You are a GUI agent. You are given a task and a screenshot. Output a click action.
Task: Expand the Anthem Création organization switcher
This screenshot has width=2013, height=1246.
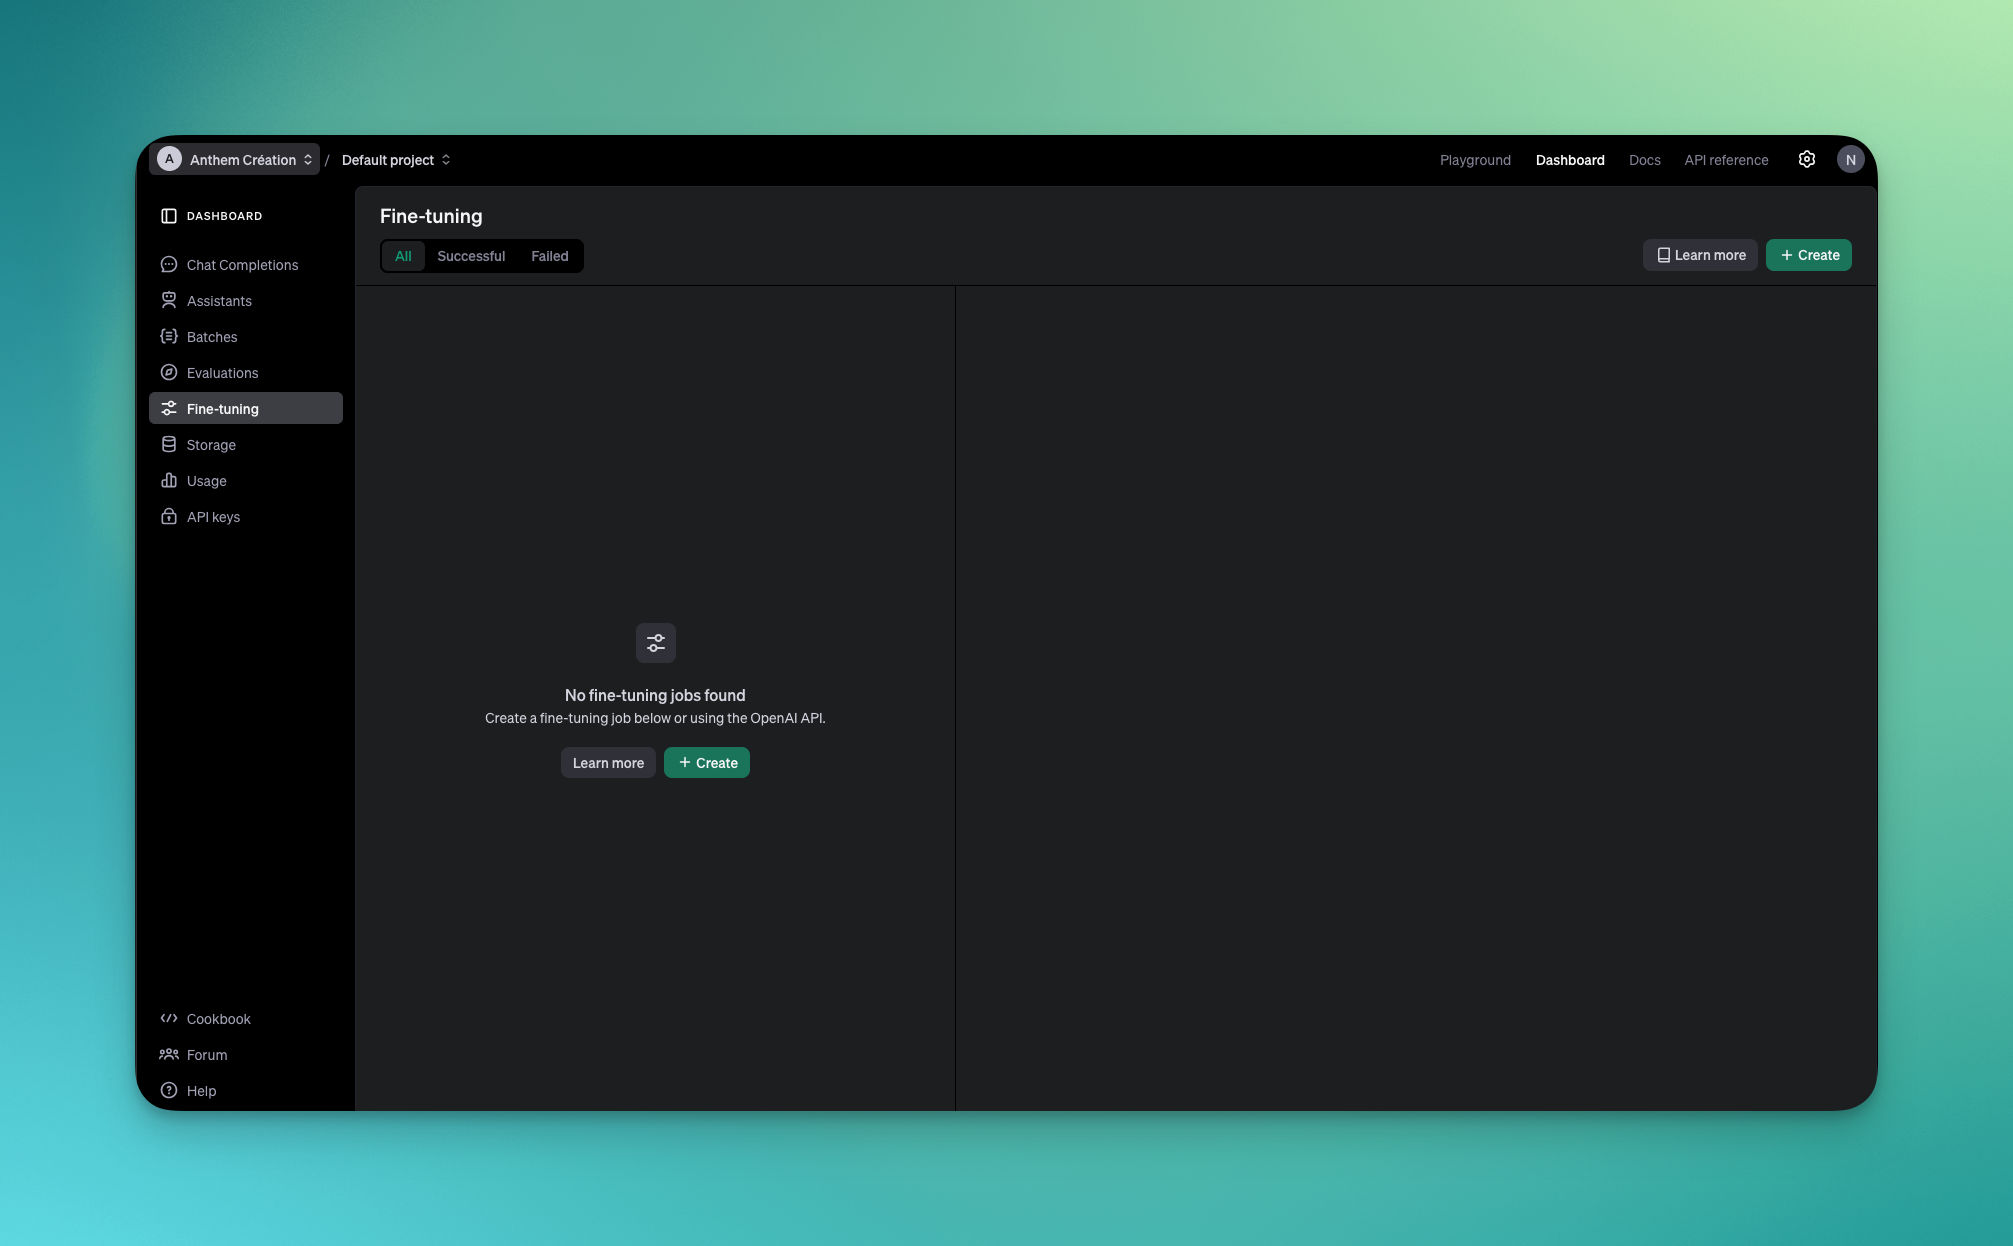click(235, 160)
